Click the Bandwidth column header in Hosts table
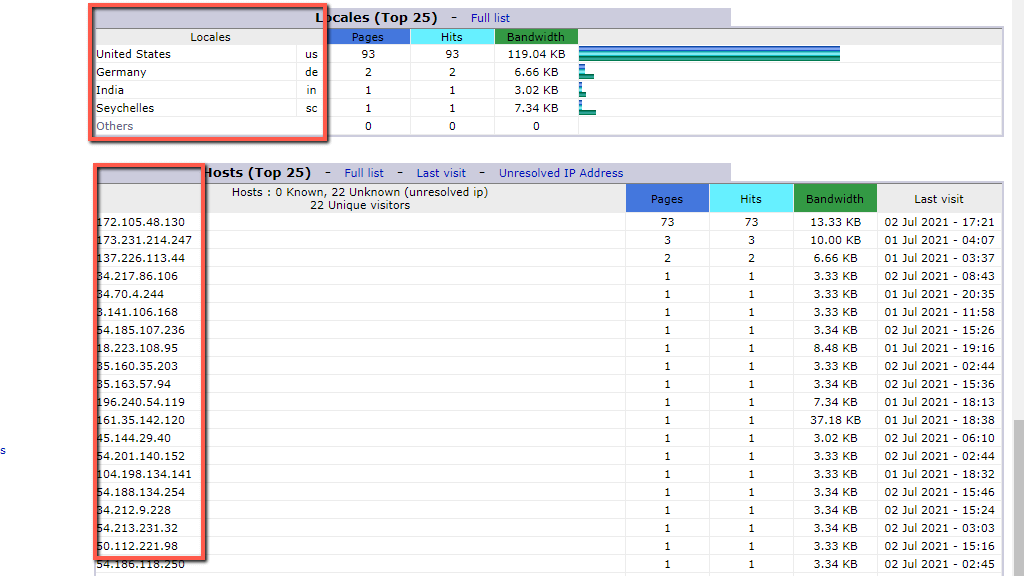This screenshot has width=1024, height=576. [x=835, y=199]
